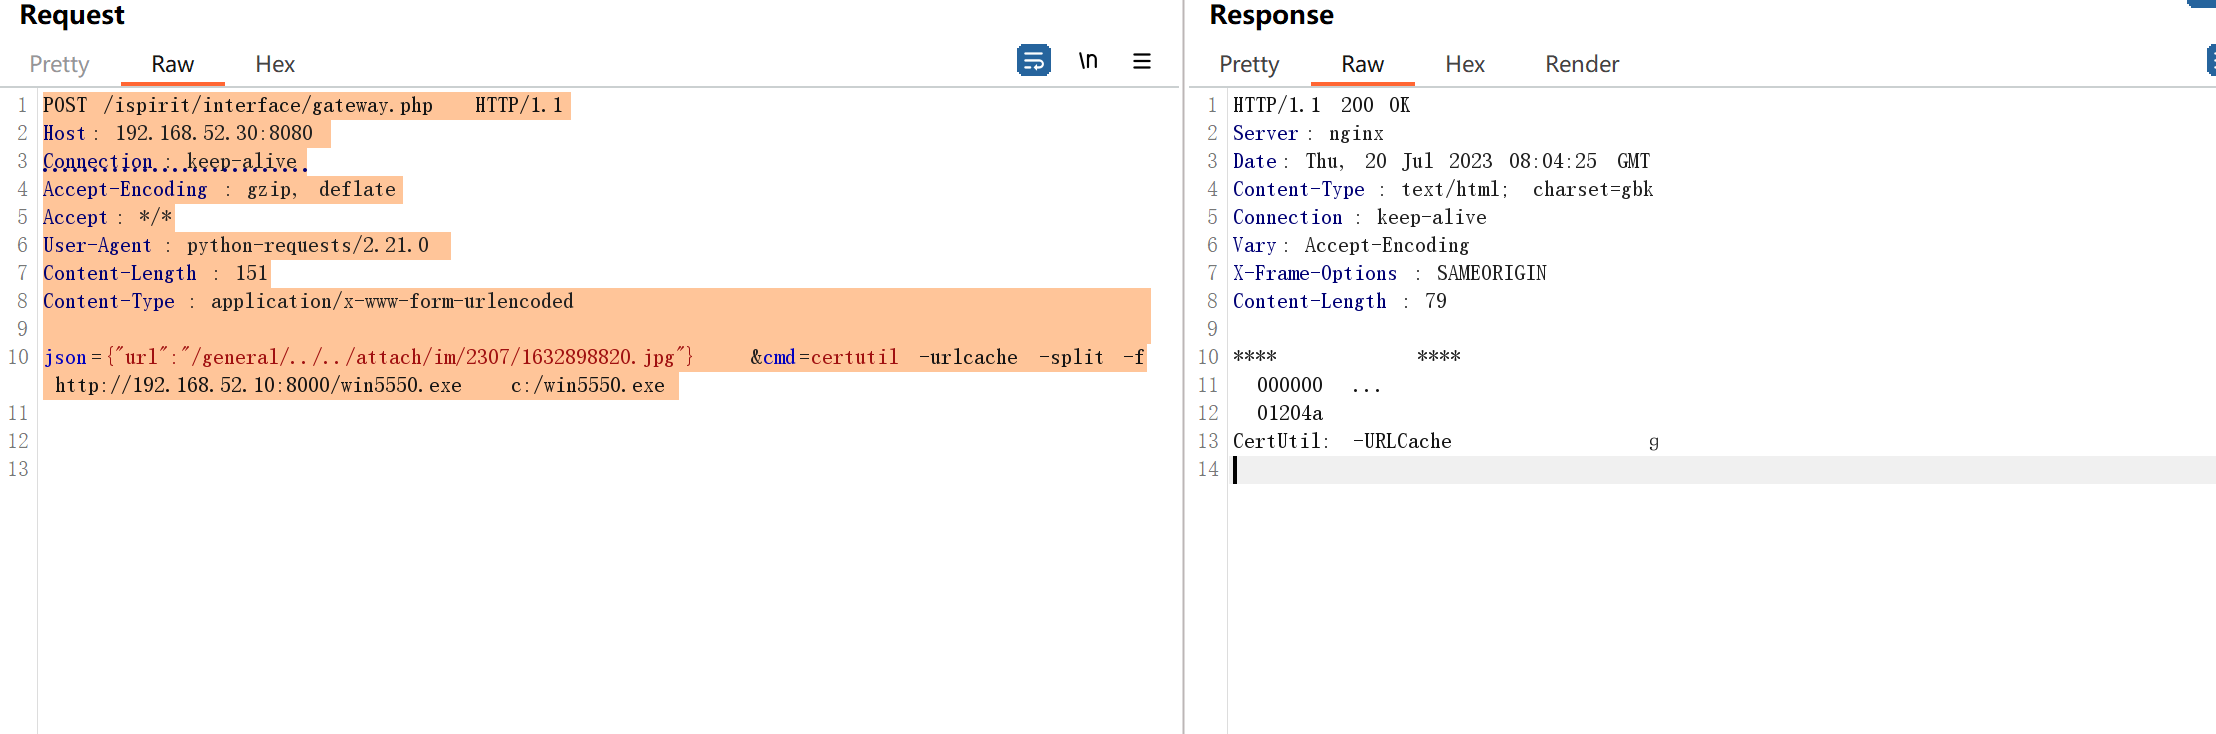
Task: Click the **** response body line 10
Action: 1346,357
